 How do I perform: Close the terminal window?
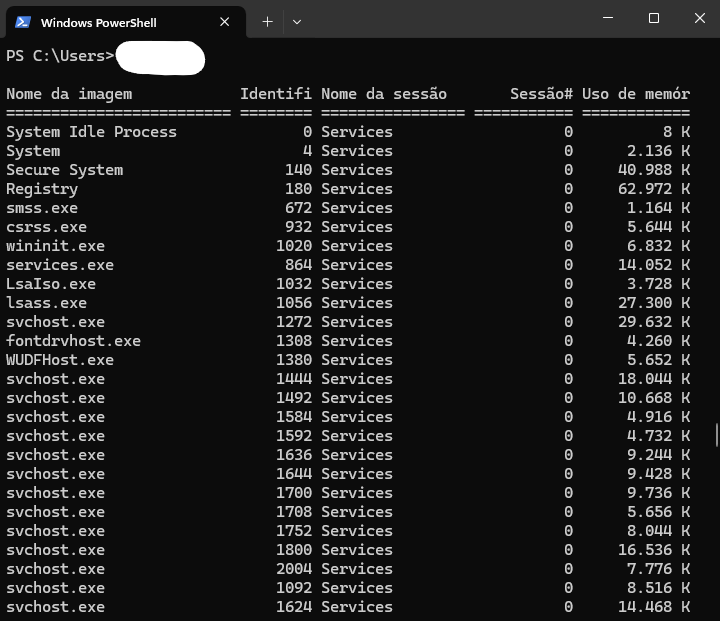coord(700,18)
